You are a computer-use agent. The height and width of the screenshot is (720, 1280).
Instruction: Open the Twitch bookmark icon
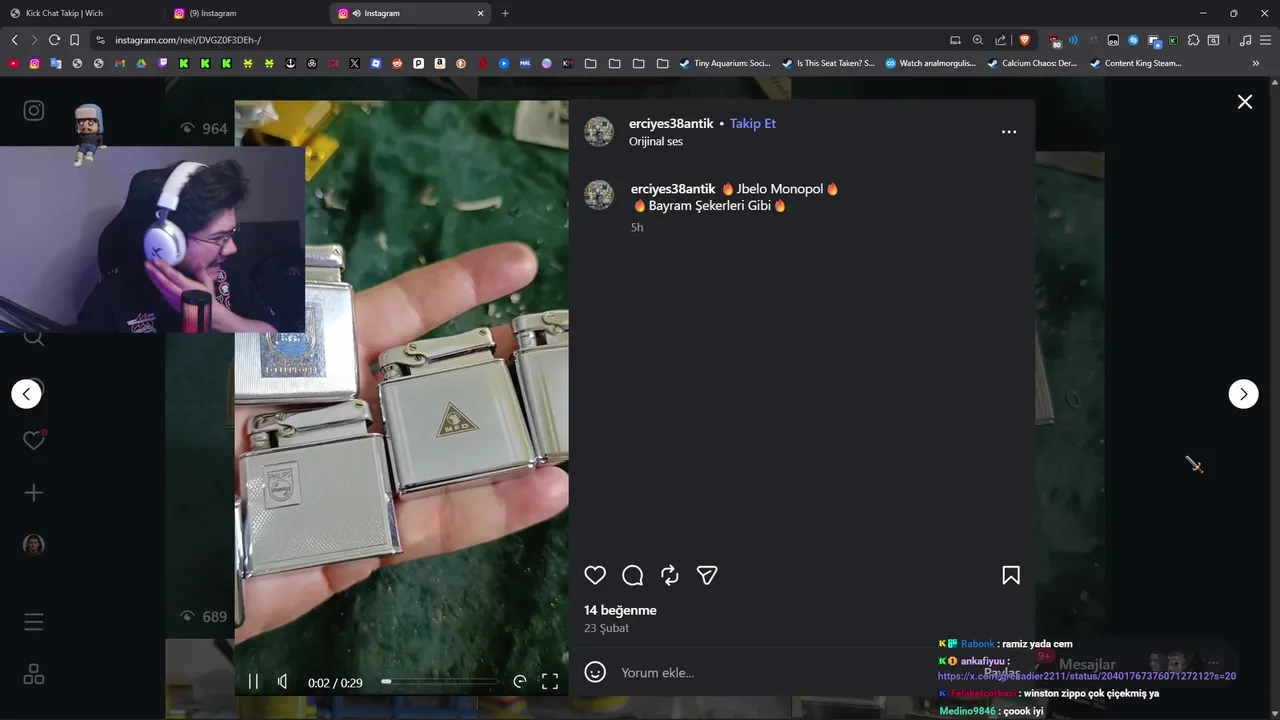[x=162, y=63]
